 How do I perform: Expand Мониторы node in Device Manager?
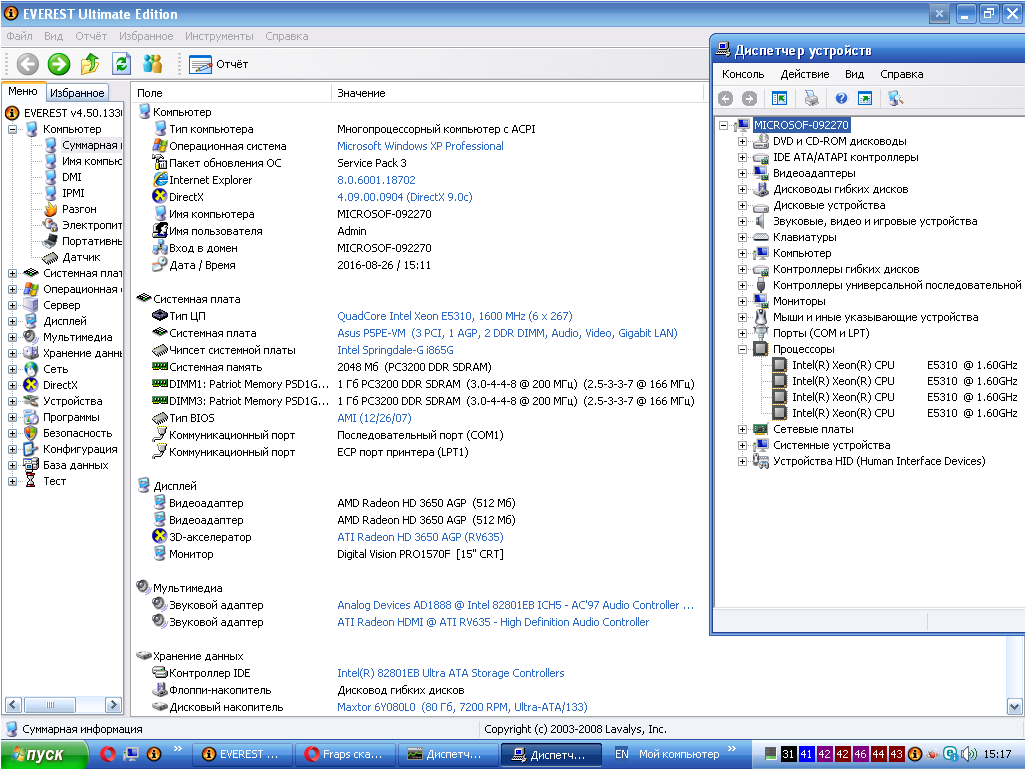pos(743,302)
